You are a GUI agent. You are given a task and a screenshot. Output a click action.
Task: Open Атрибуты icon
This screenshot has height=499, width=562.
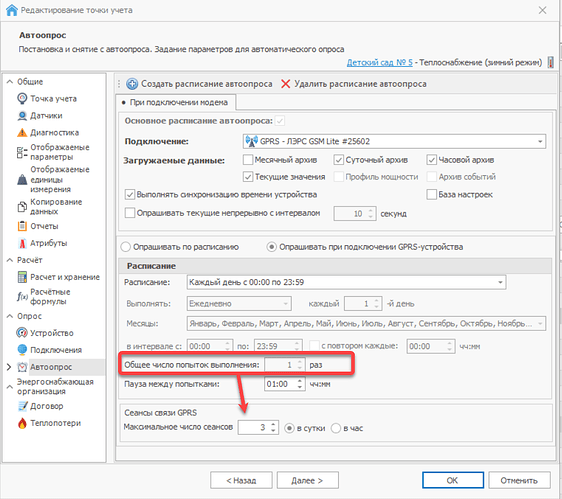pos(22,243)
